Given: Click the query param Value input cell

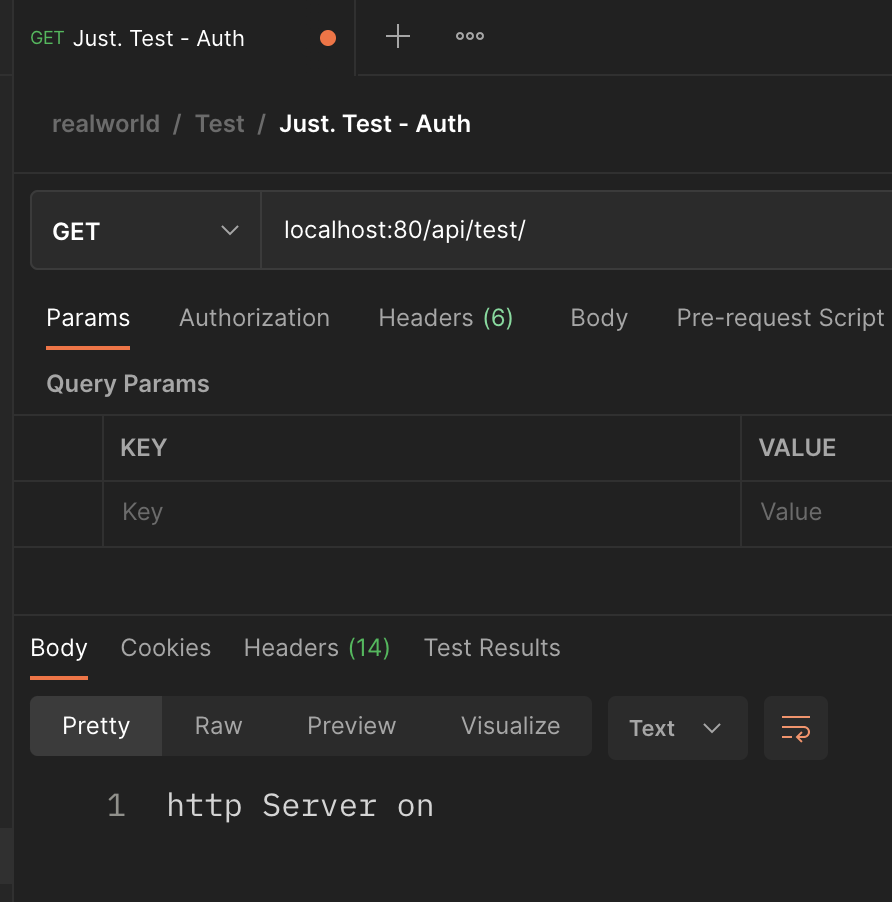Looking at the screenshot, I should click(x=817, y=513).
